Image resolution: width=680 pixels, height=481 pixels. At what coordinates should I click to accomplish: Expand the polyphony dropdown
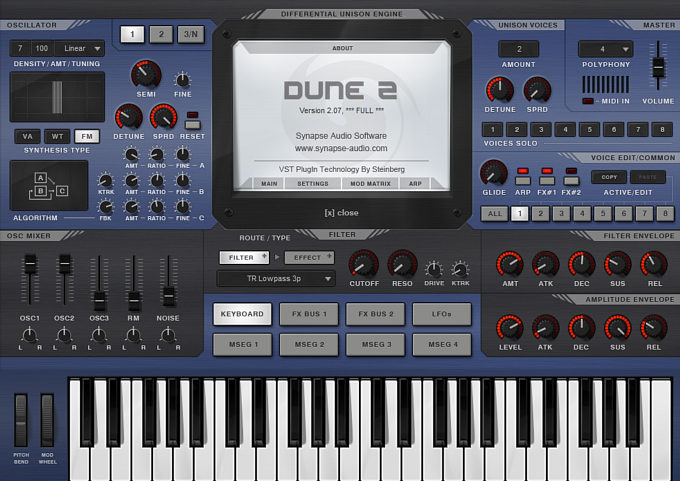click(x=605, y=48)
